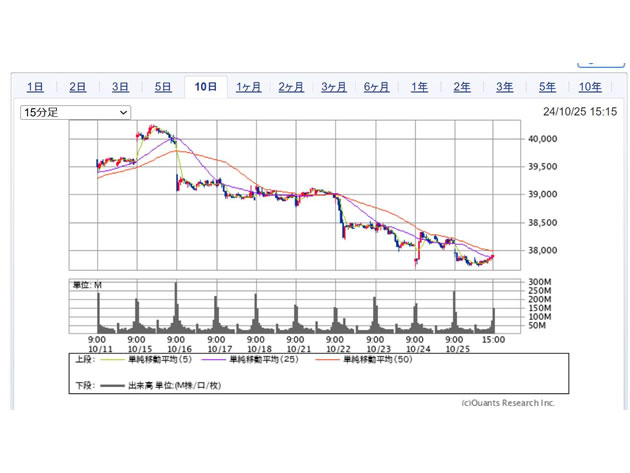Open the 3年 chart tab
The width and height of the screenshot is (630, 473).
[505, 87]
